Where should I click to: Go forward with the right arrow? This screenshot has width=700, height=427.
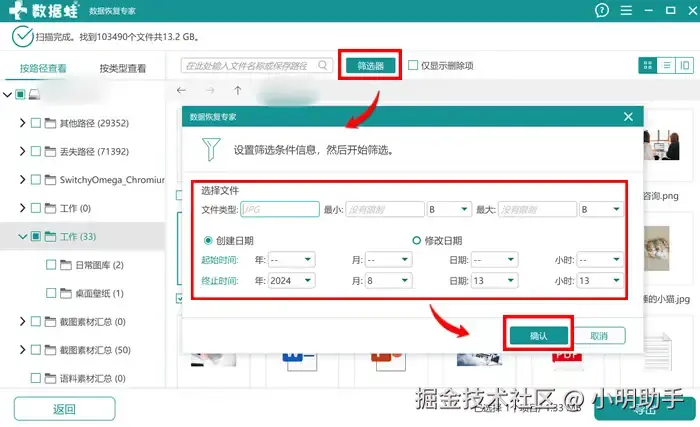(210, 90)
